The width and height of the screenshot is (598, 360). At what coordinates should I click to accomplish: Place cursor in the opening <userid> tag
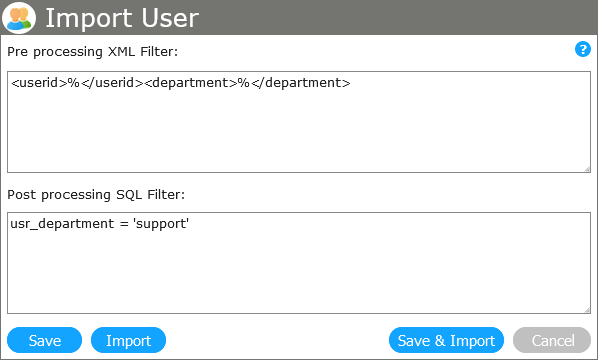[x=39, y=83]
